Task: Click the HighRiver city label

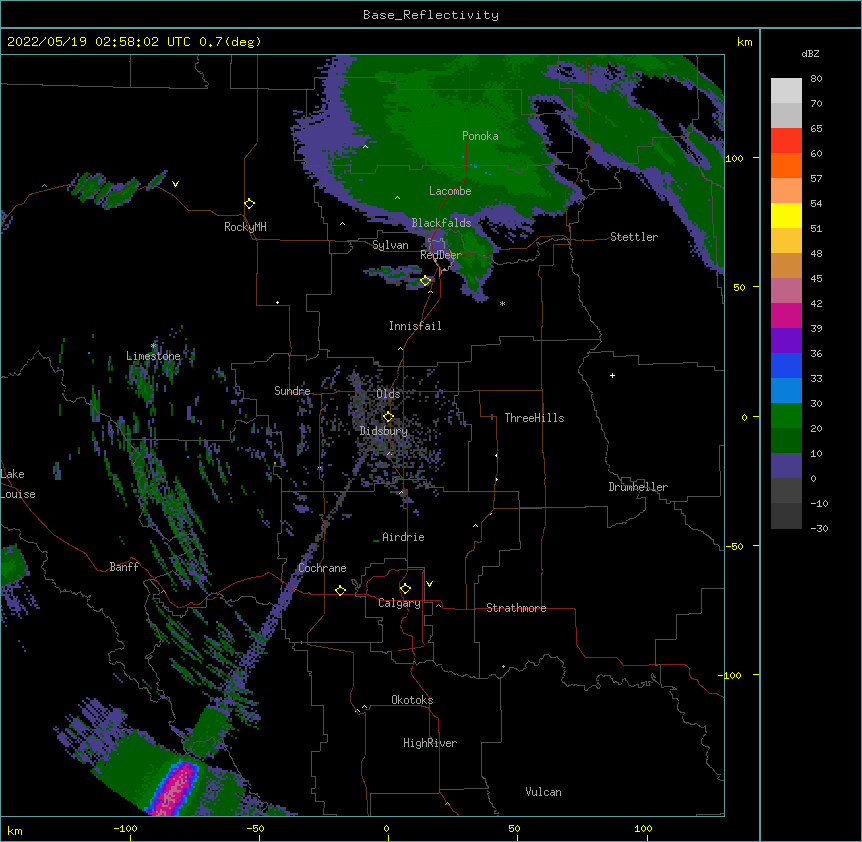Action: 430,743
